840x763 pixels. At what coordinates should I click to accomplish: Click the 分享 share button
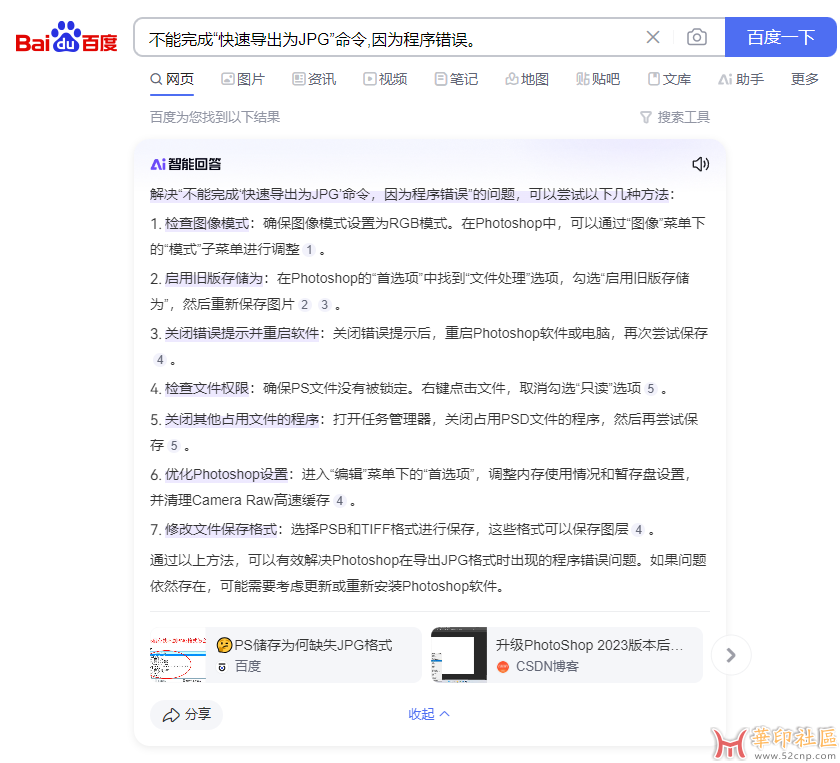(x=186, y=715)
